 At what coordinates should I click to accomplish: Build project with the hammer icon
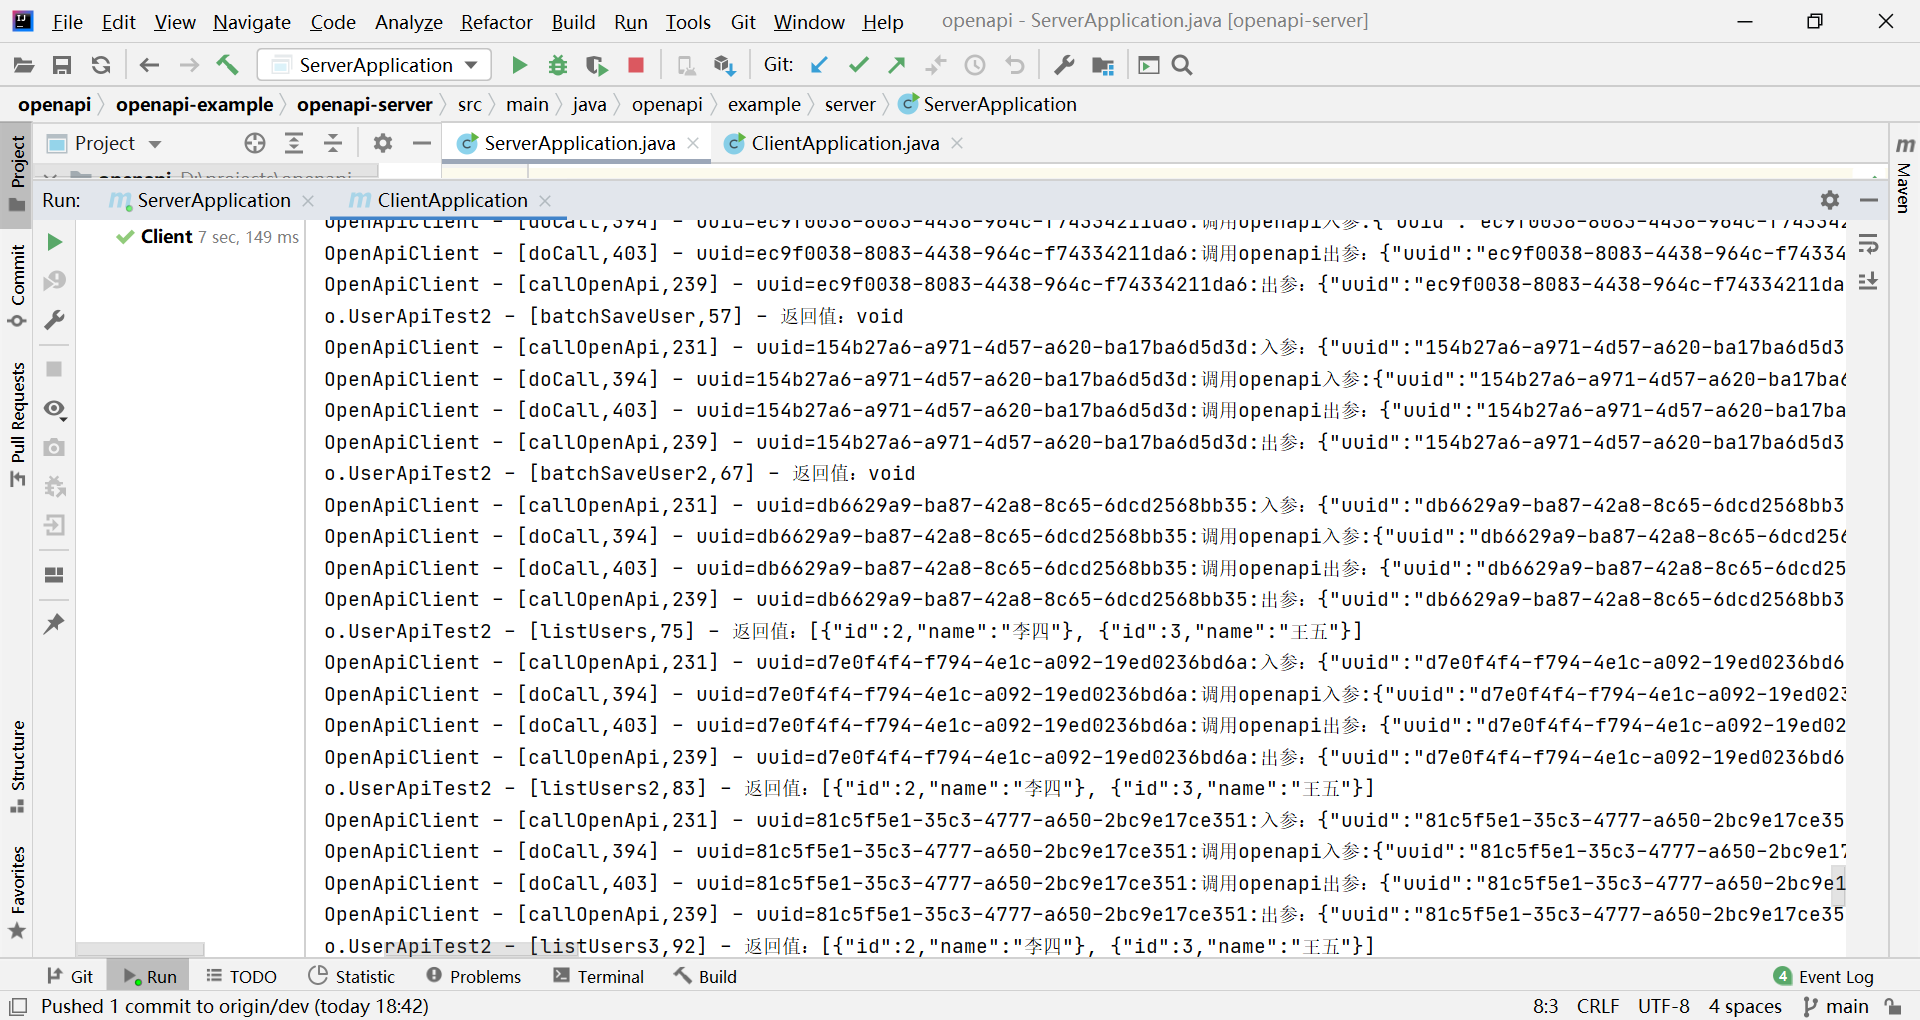228,65
